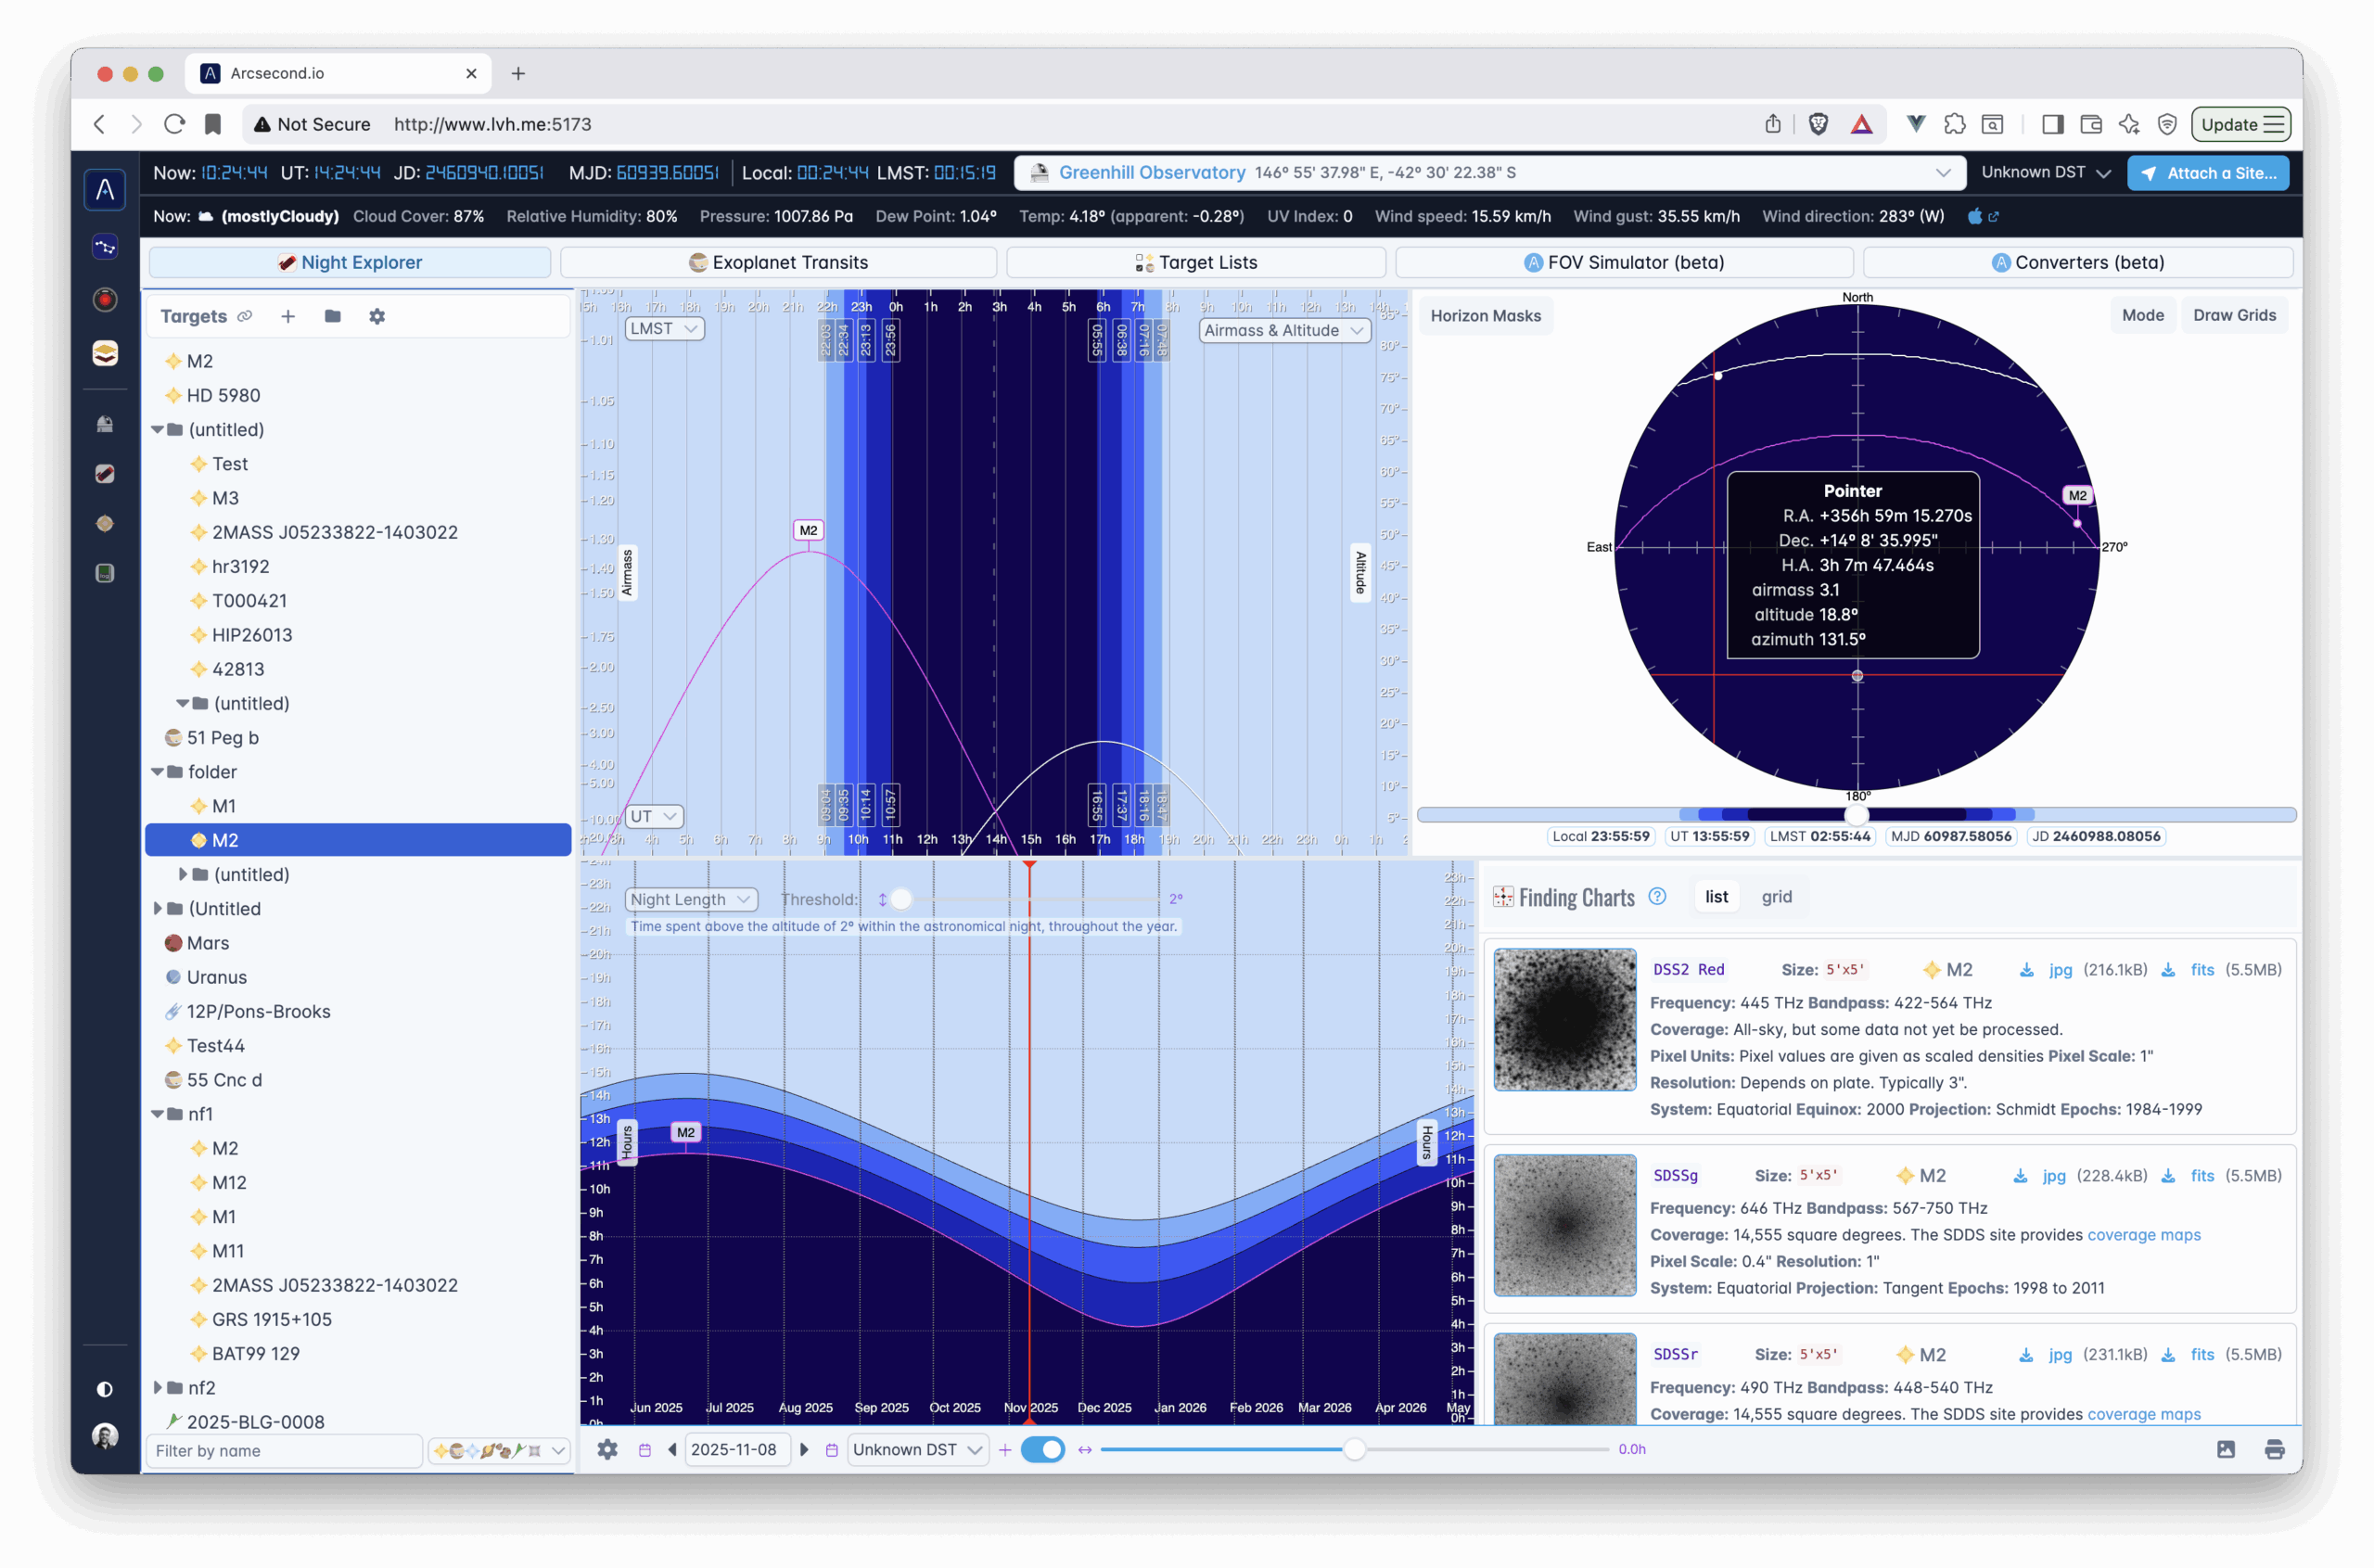Click the Attach a Site button
The height and width of the screenshot is (1568, 2374).
click(2208, 173)
